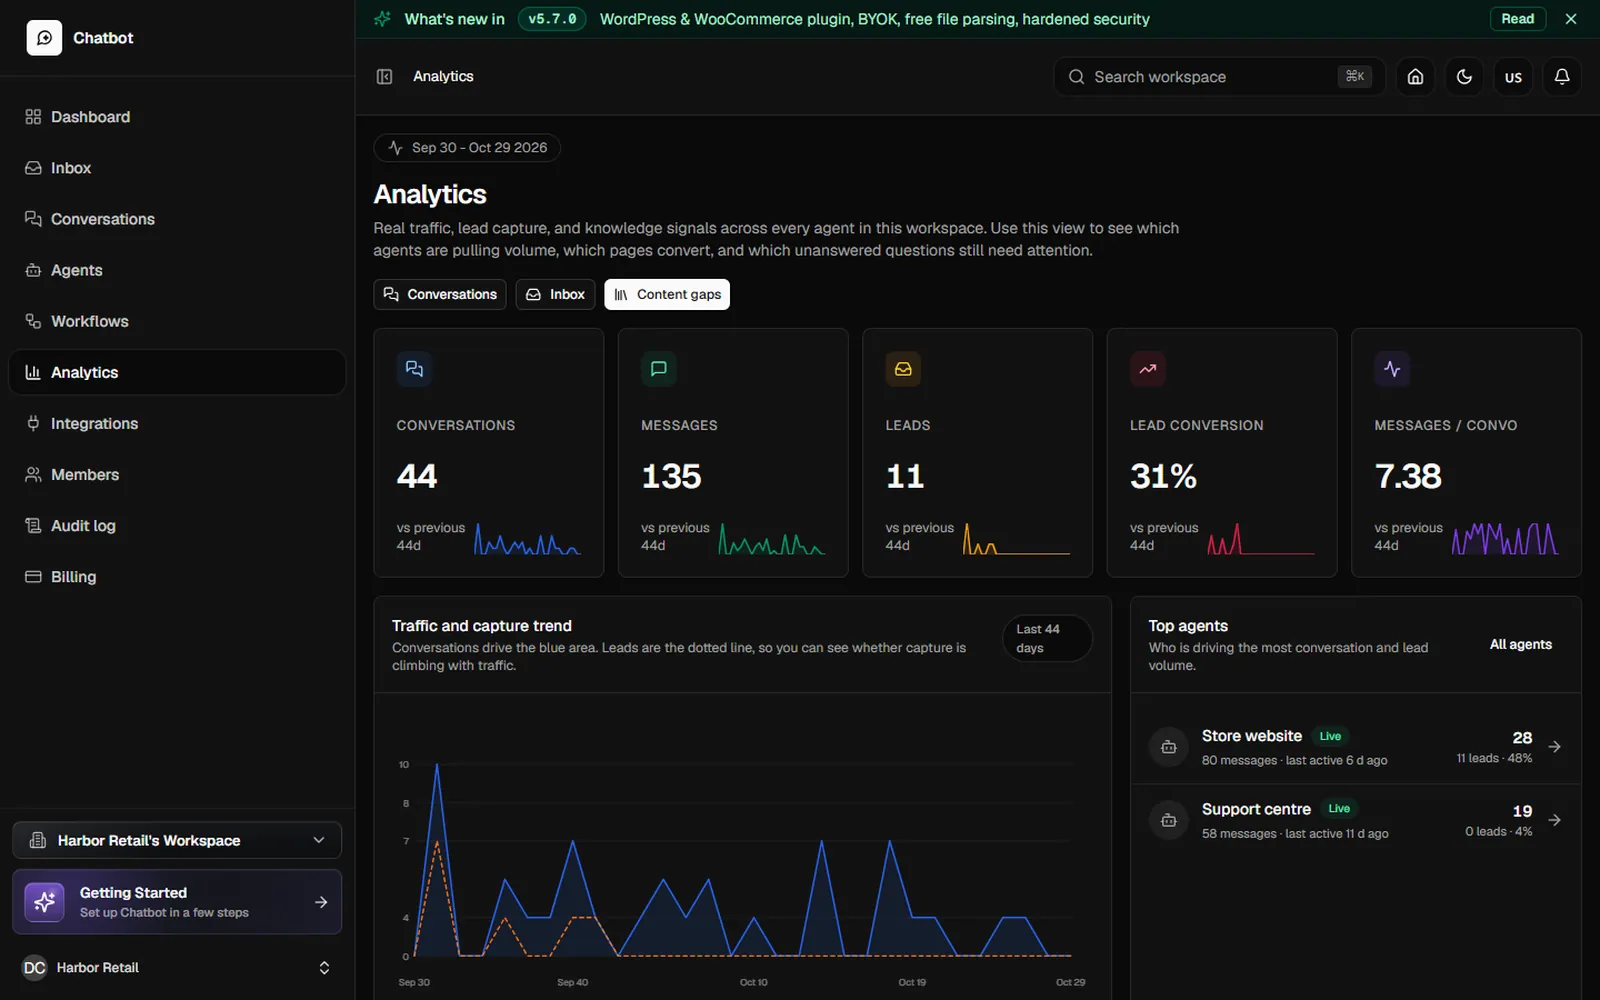Expand Harbor Retail's Workspace switcher
Viewport: 1600px width, 1000px height.
(177, 840)
